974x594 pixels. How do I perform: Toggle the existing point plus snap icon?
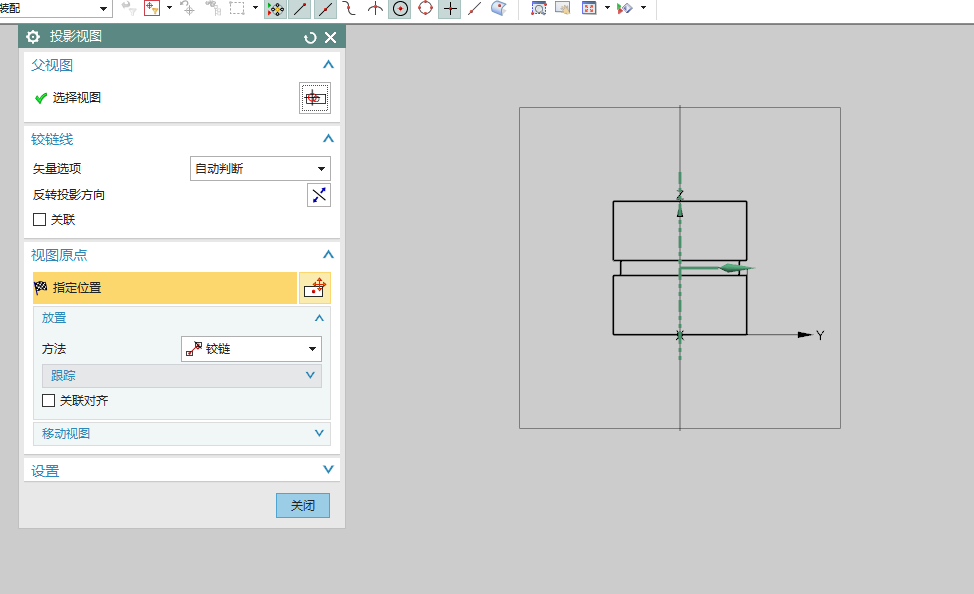[450, 9]
